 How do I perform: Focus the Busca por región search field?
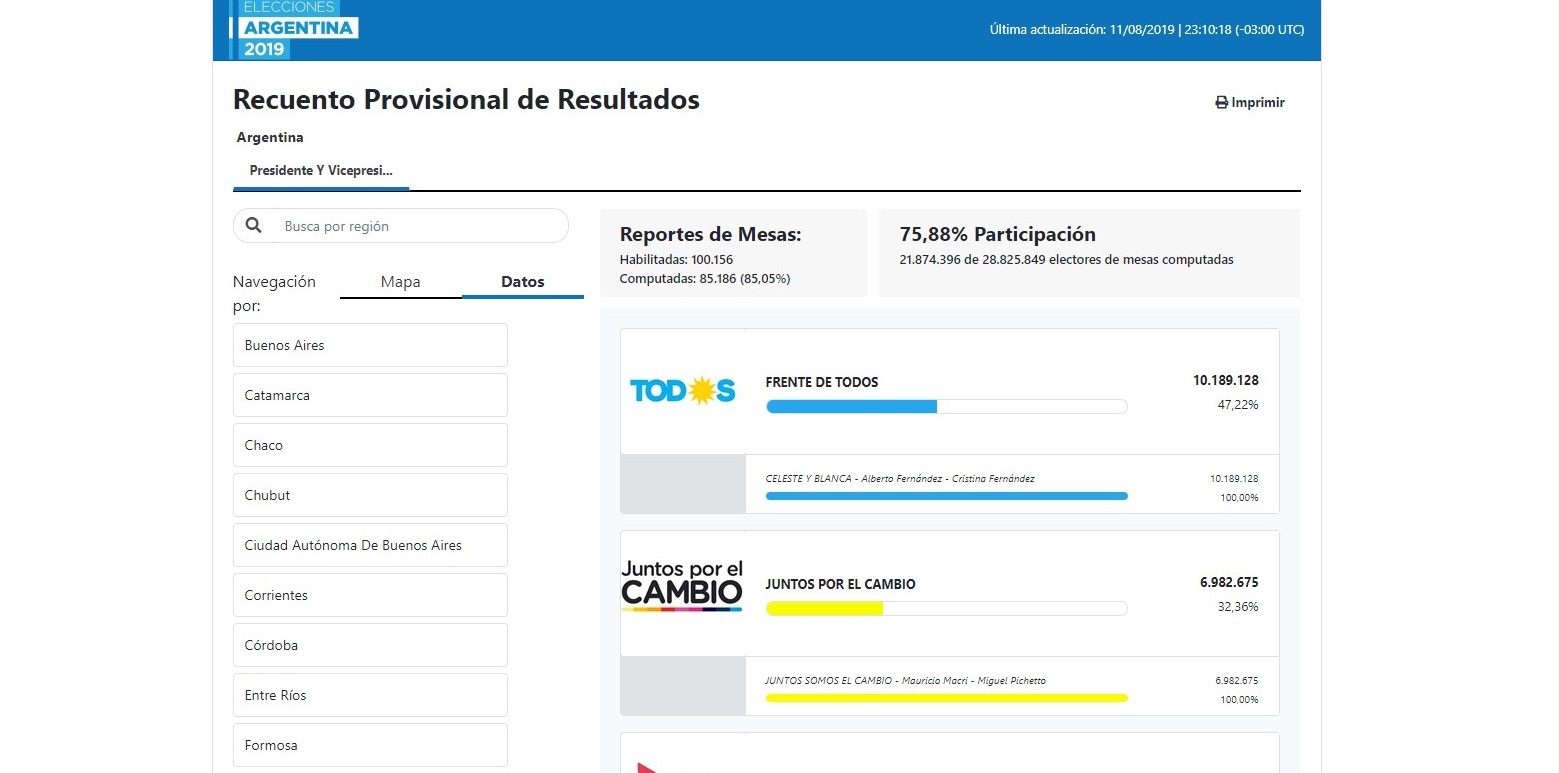401,226
